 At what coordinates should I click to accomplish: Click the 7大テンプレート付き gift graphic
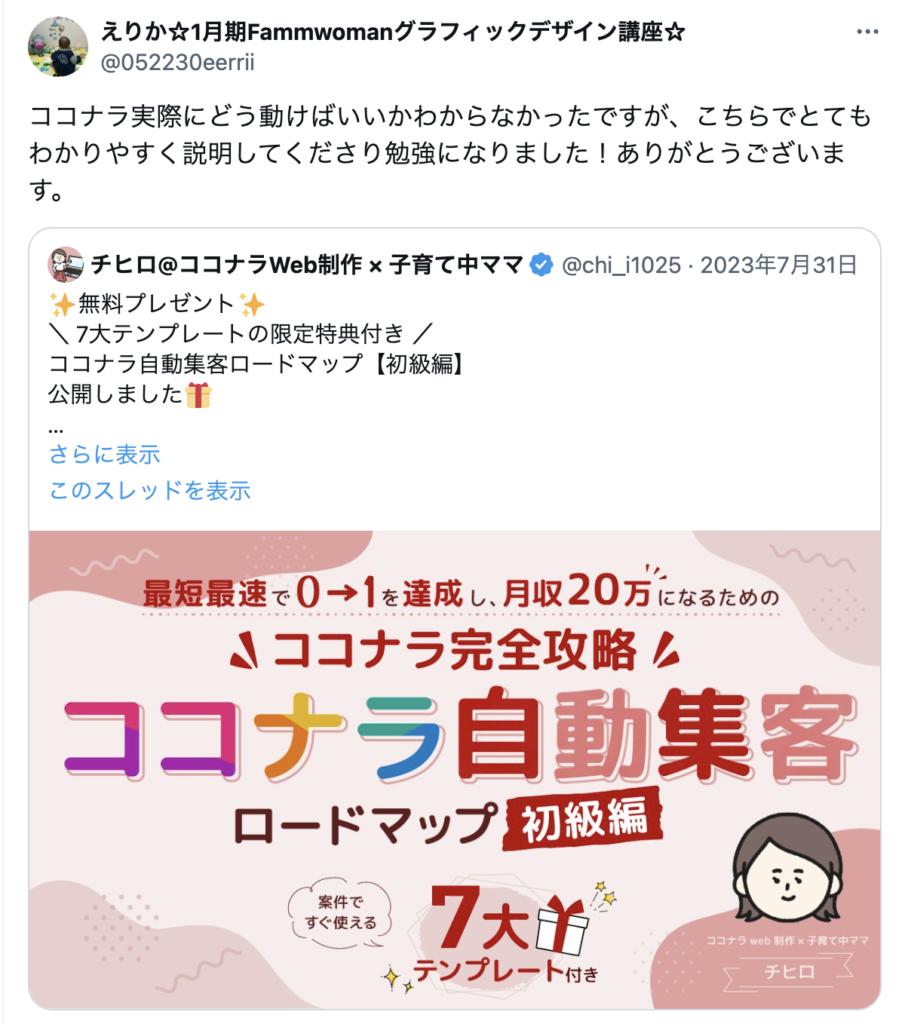[506, 934]
